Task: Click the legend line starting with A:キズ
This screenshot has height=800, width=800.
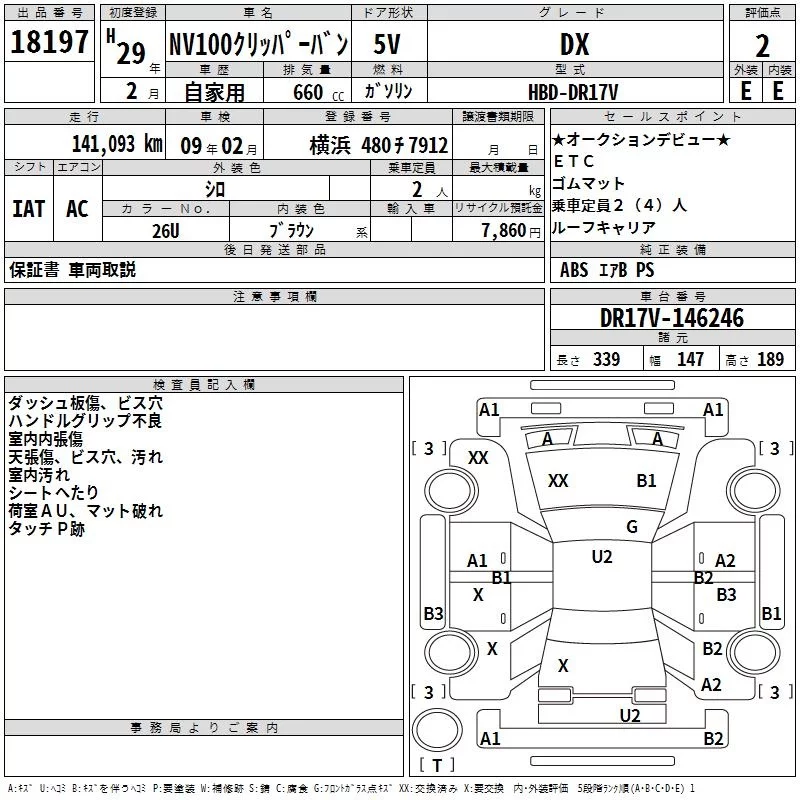Action: click(x=352, y=789)
